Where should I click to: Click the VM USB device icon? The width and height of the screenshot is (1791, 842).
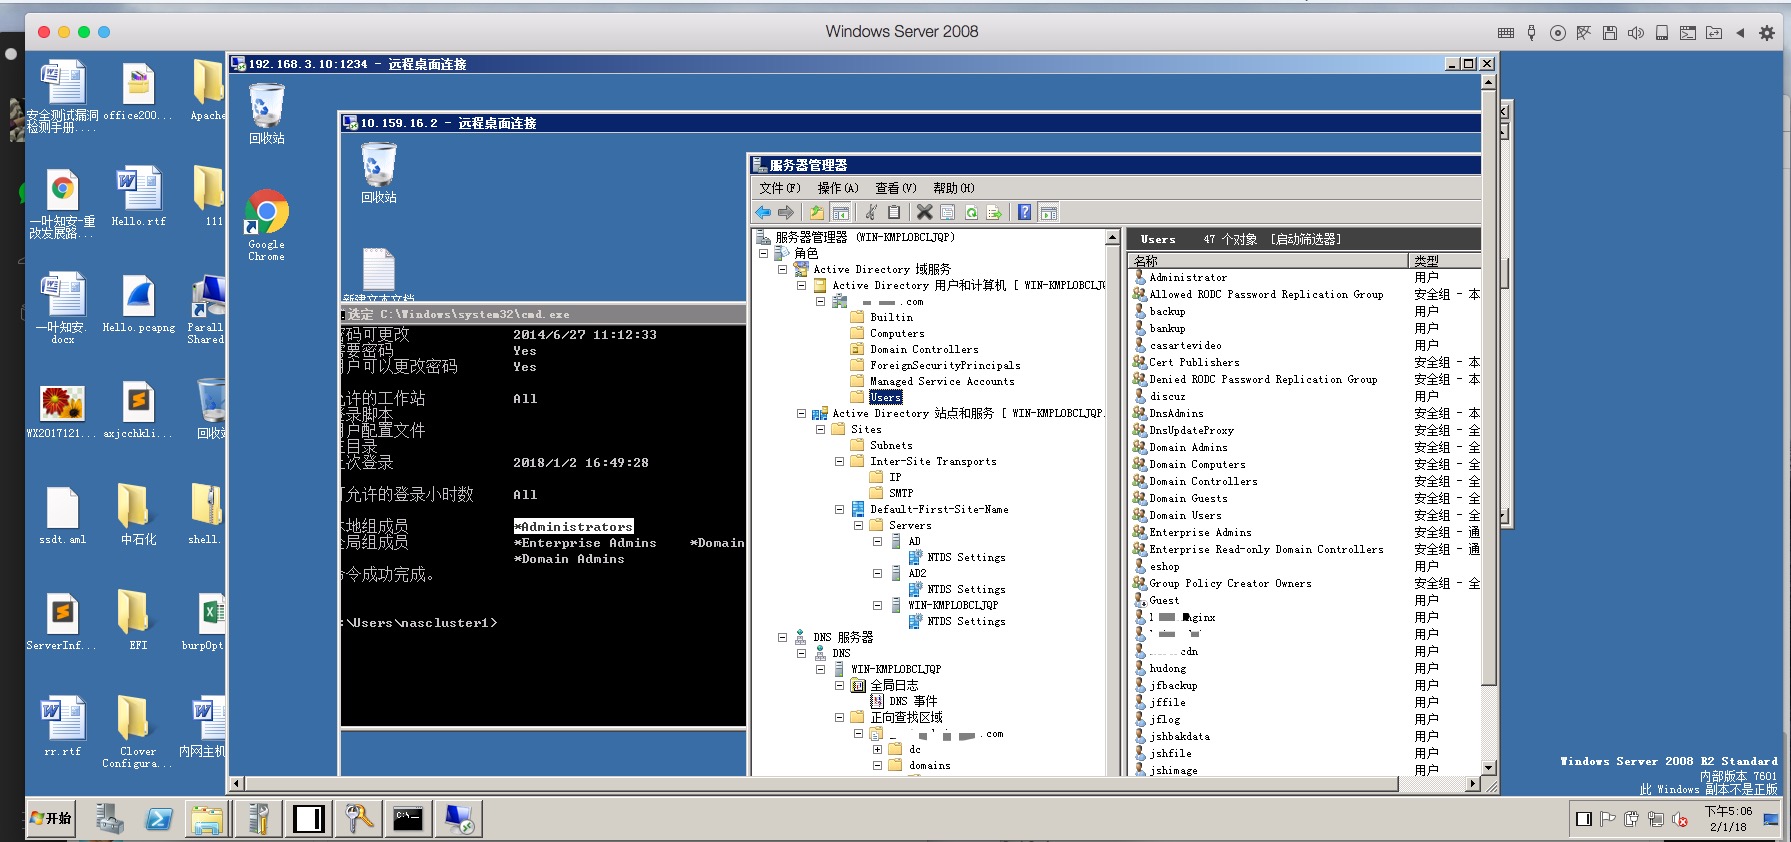point(1531,33)
